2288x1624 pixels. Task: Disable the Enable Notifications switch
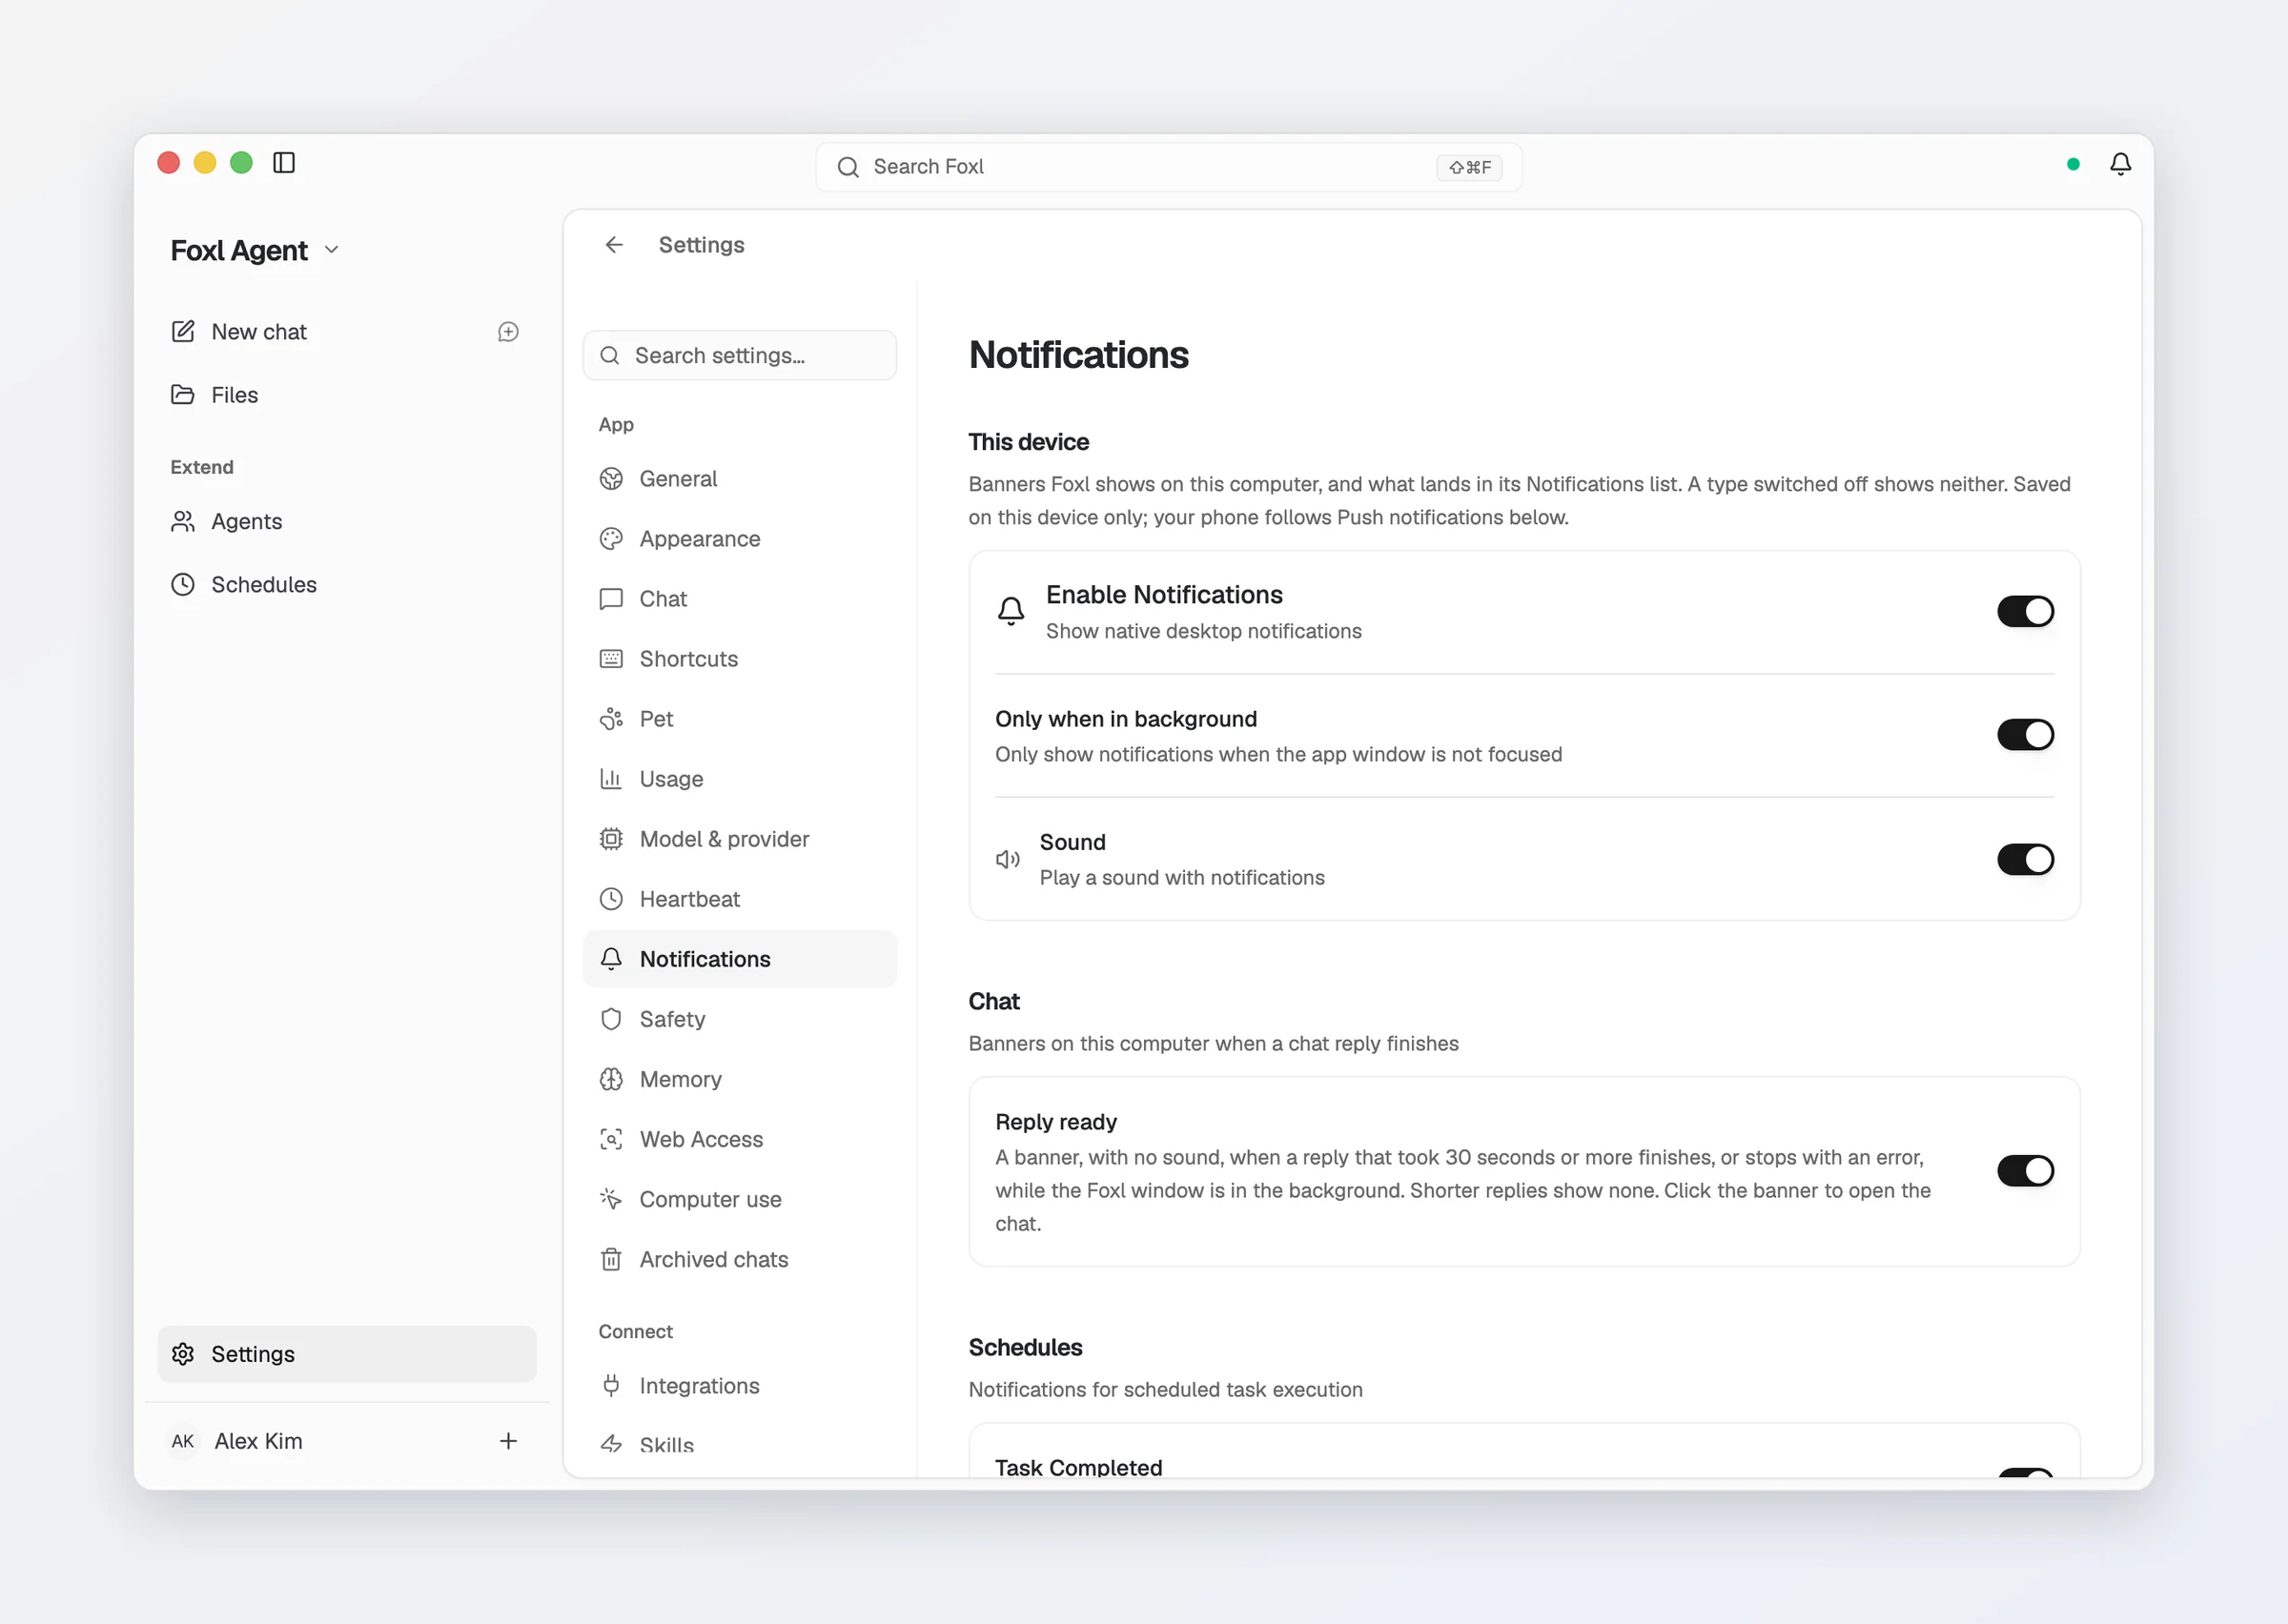[x=2025, y=611]
